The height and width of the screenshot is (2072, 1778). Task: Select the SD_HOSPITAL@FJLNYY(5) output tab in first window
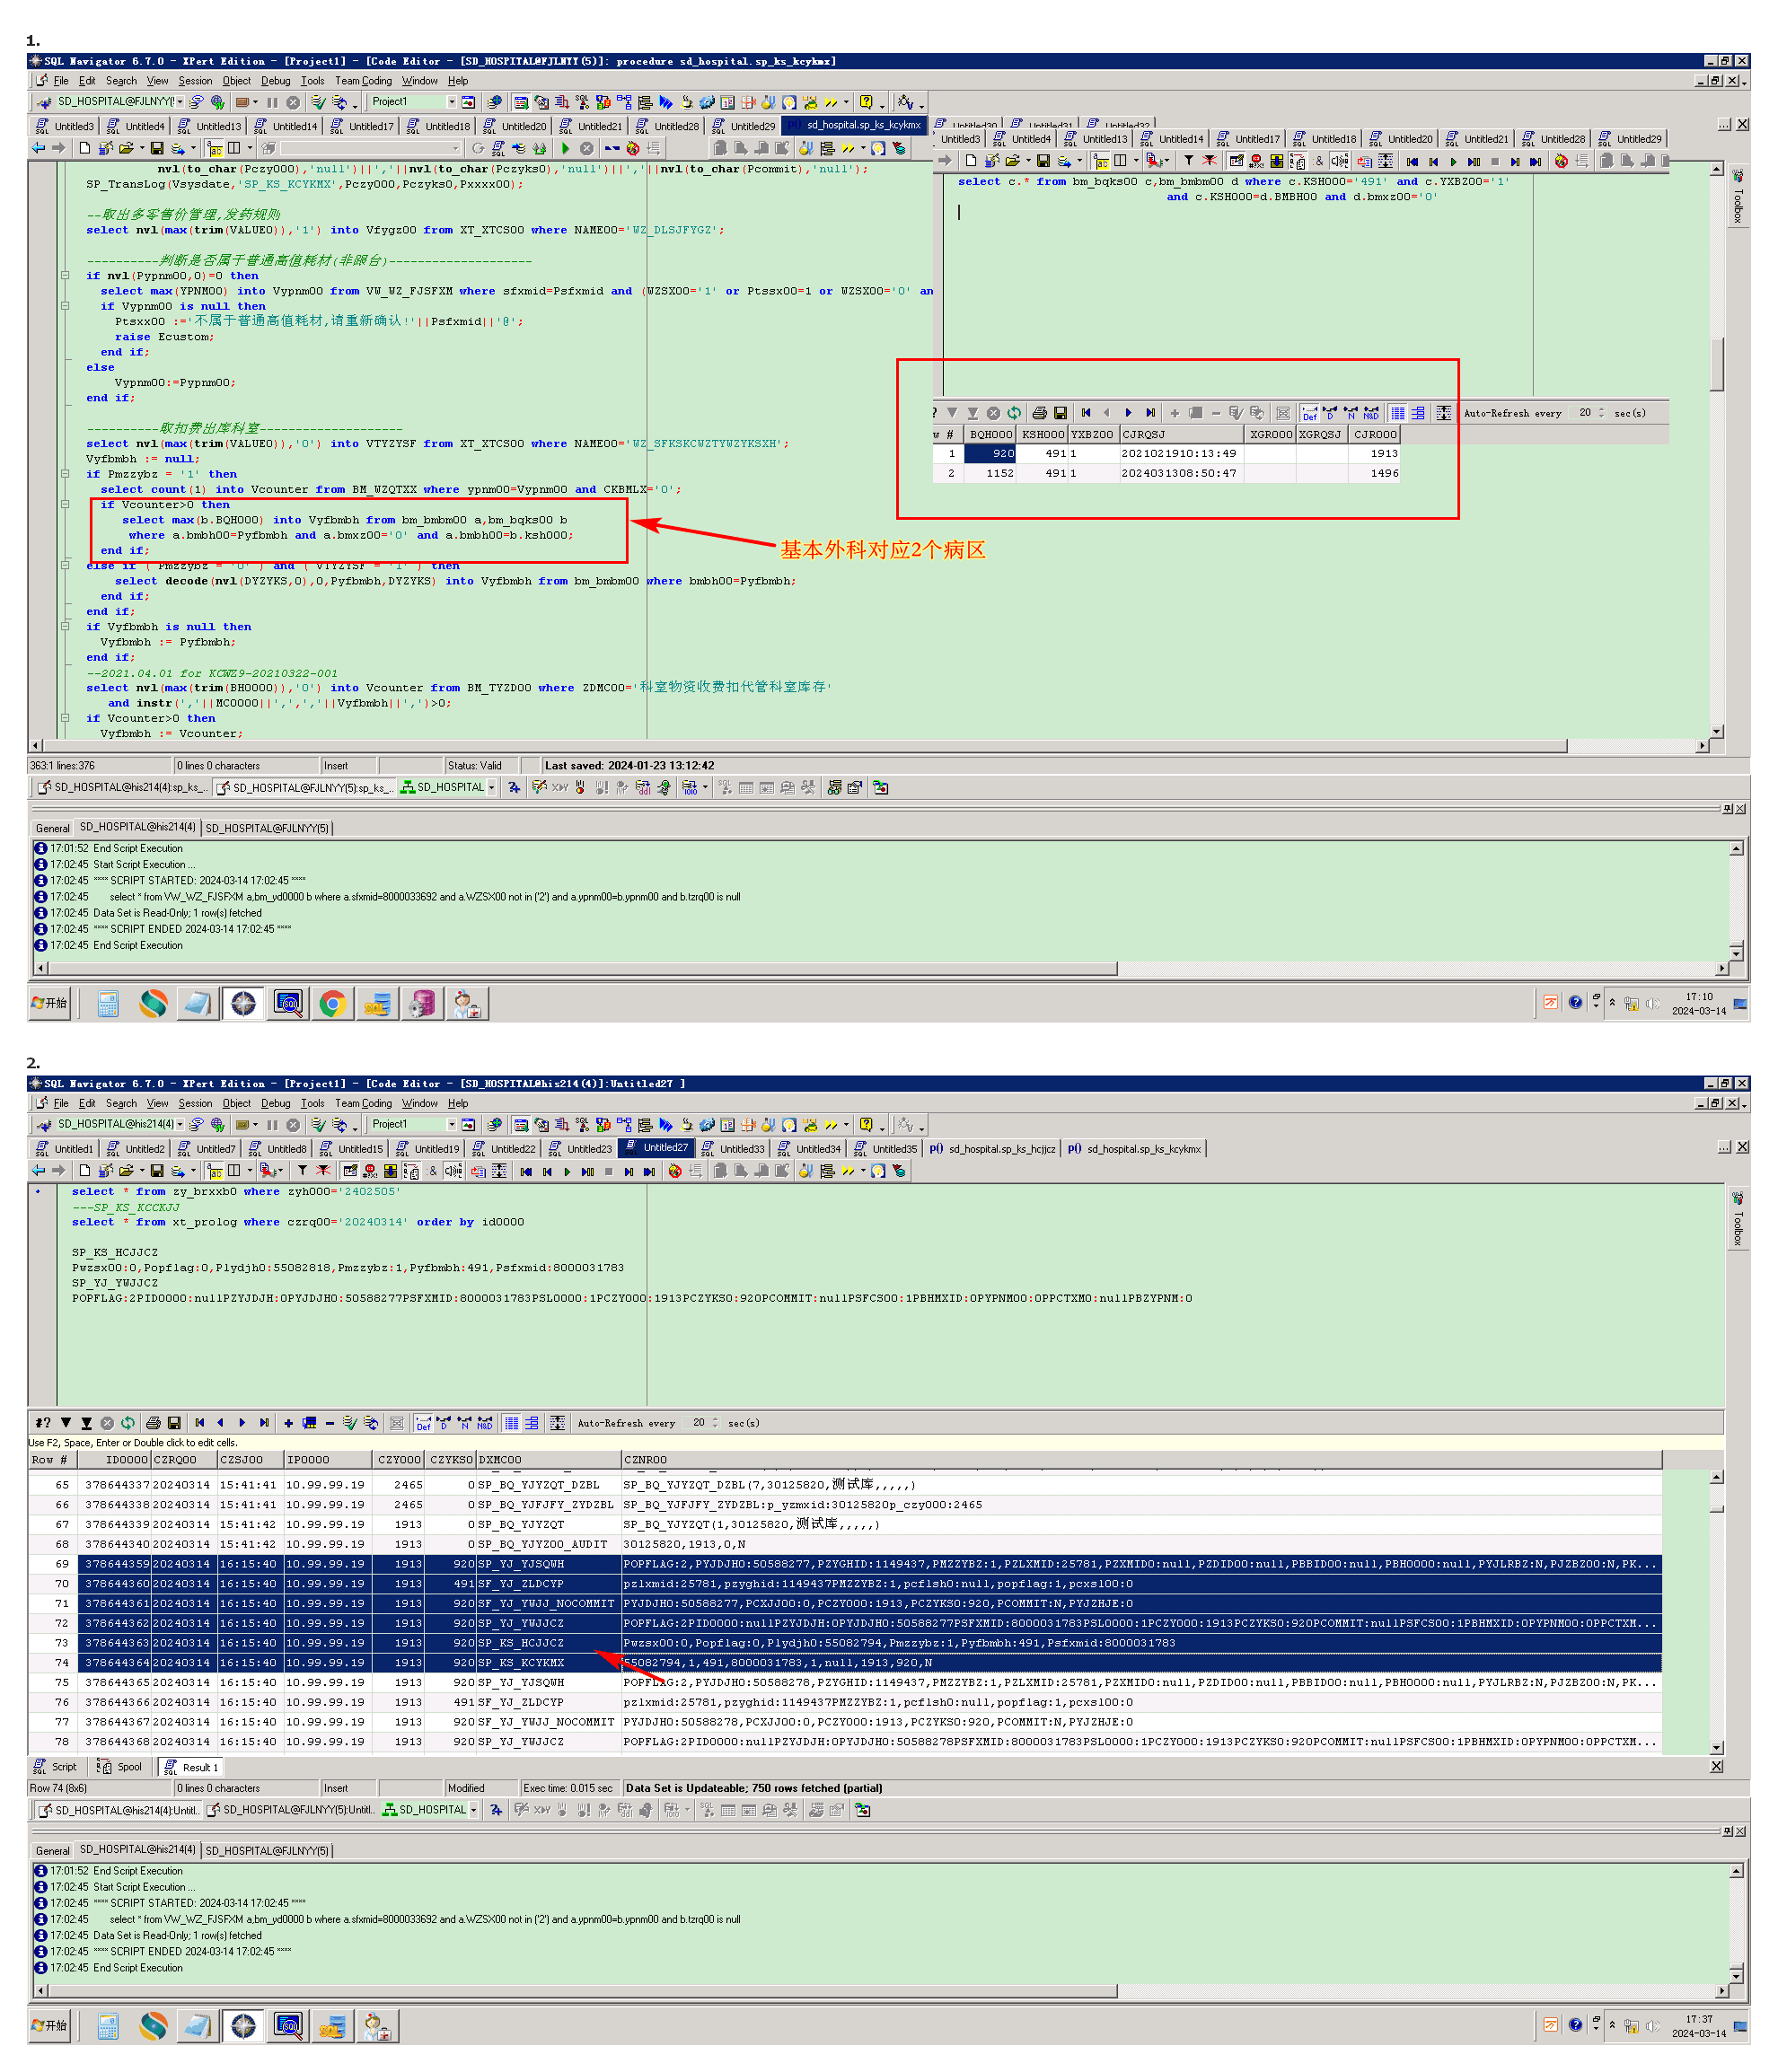coord(267,828)
